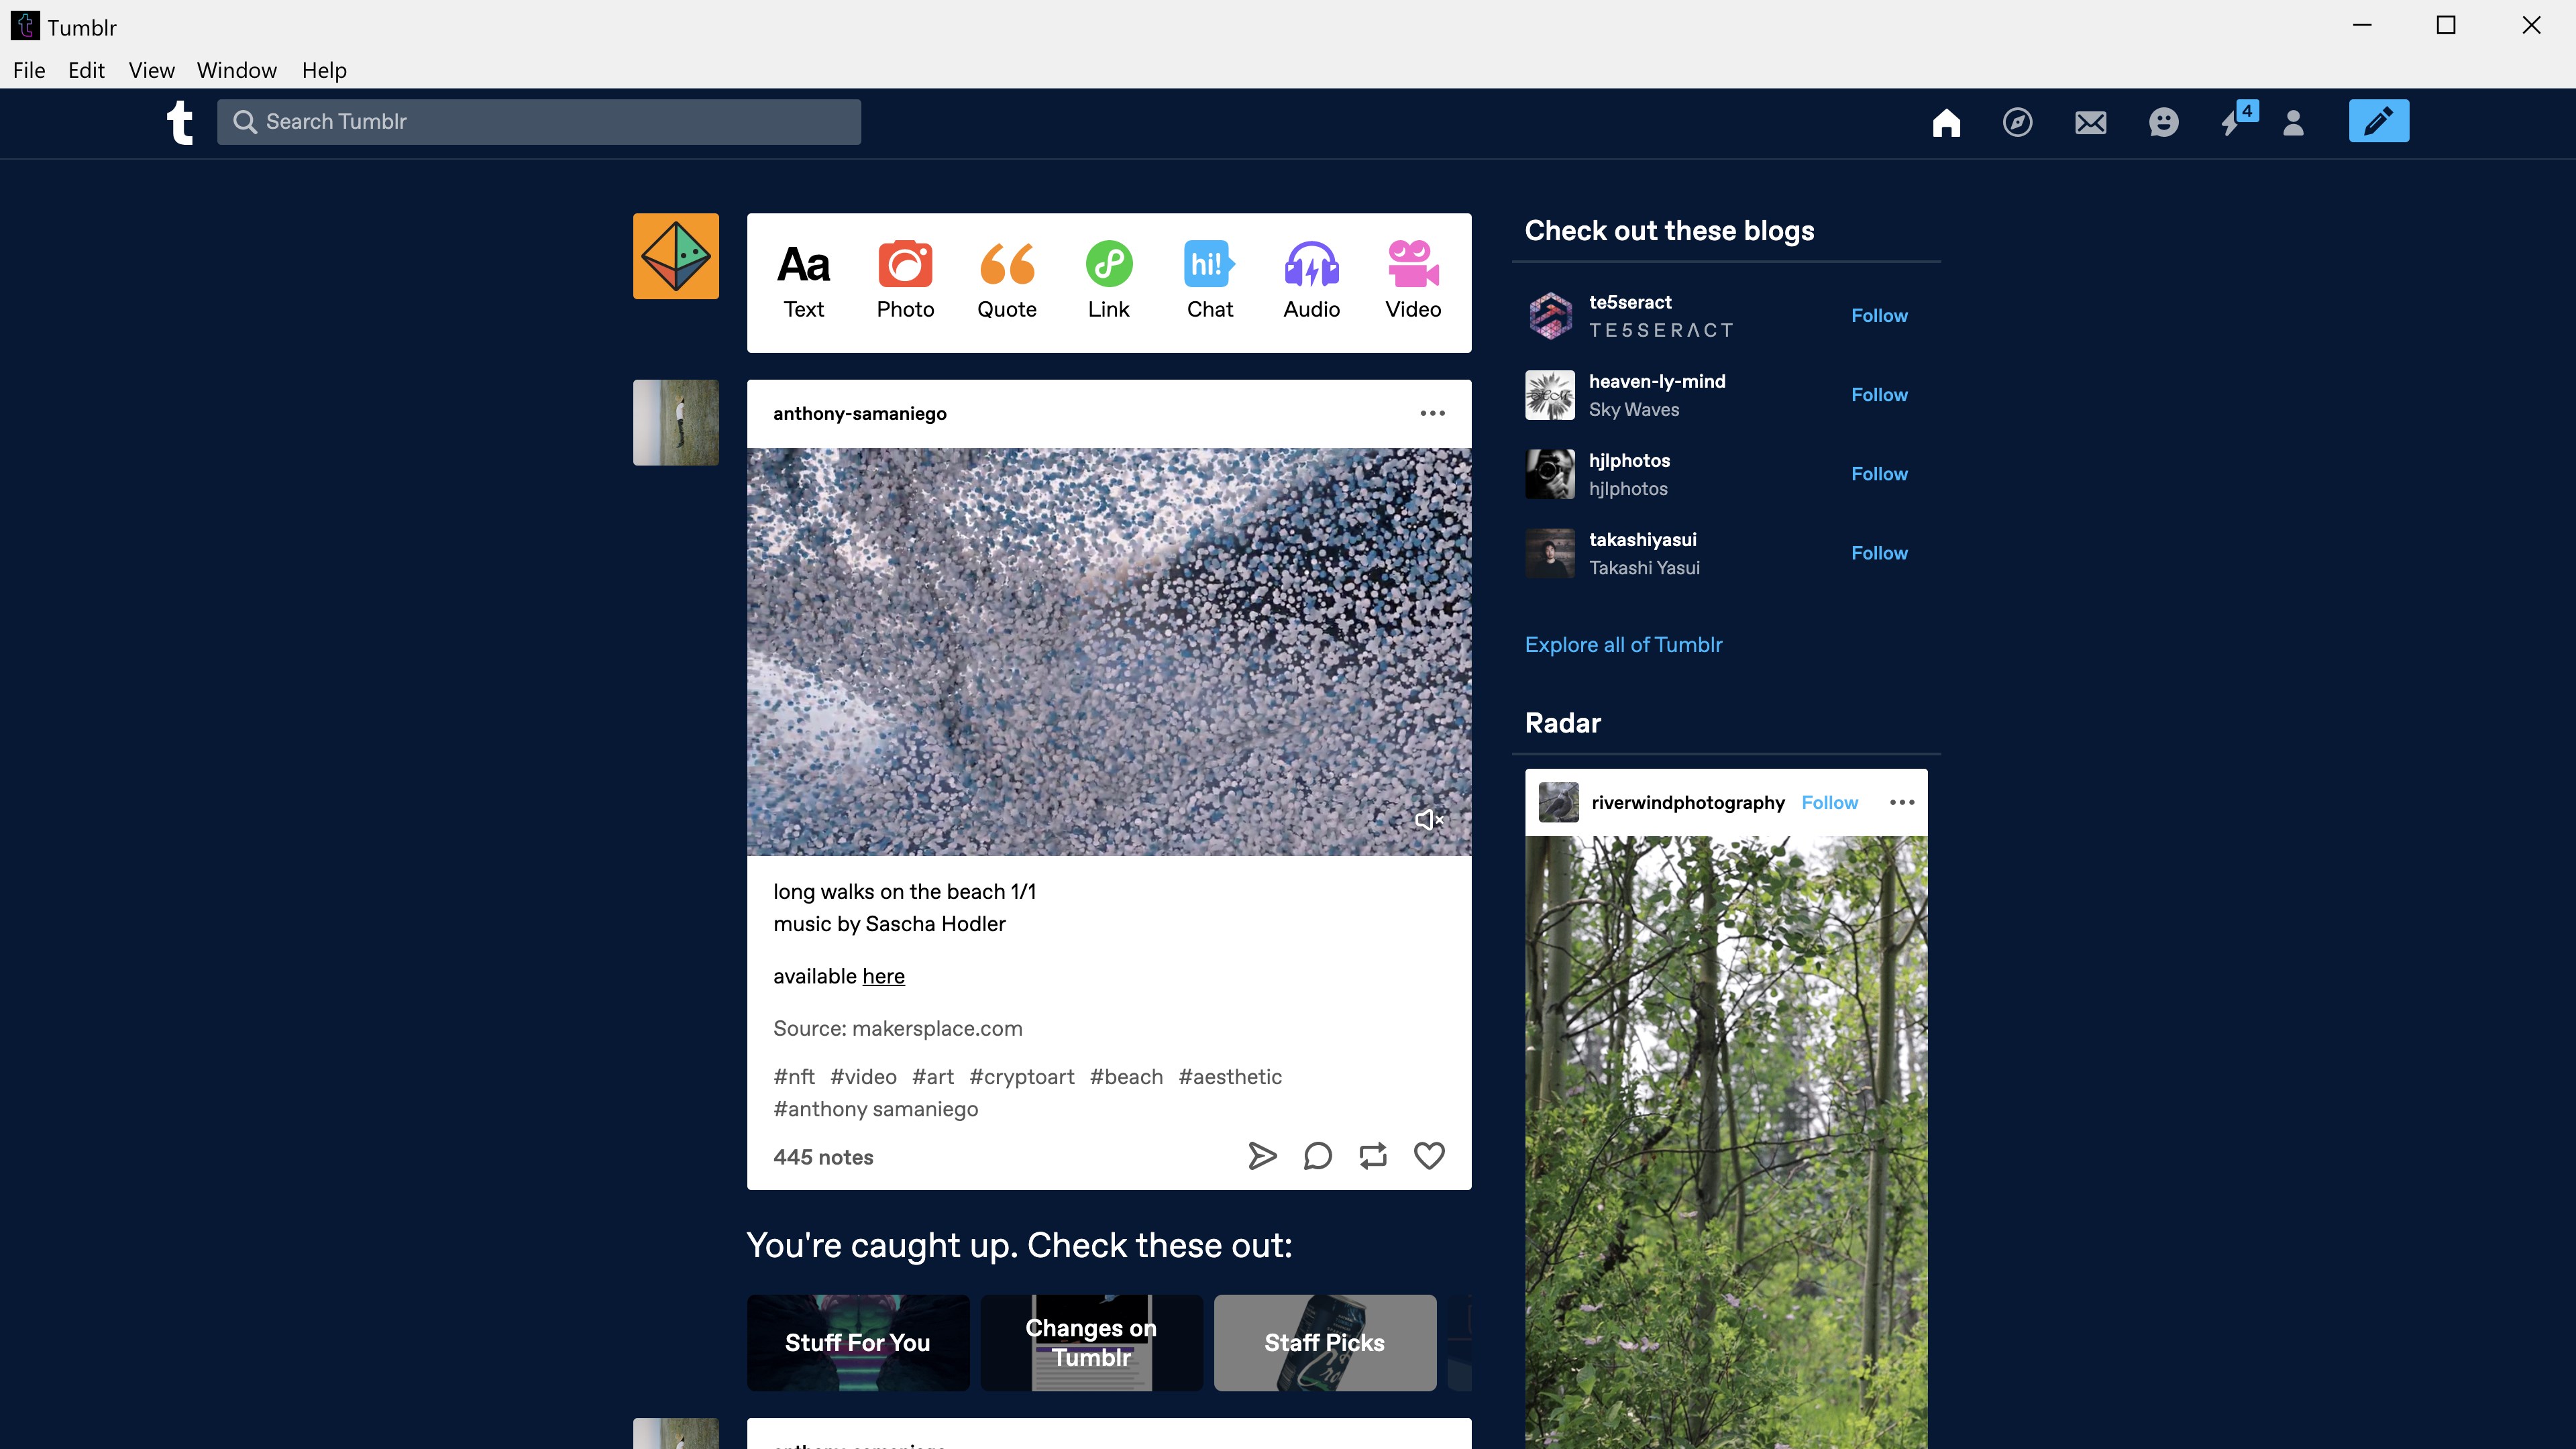Compose a post with the pencil icon
Viewport: 2576px width, 1449px height.
2378,120
